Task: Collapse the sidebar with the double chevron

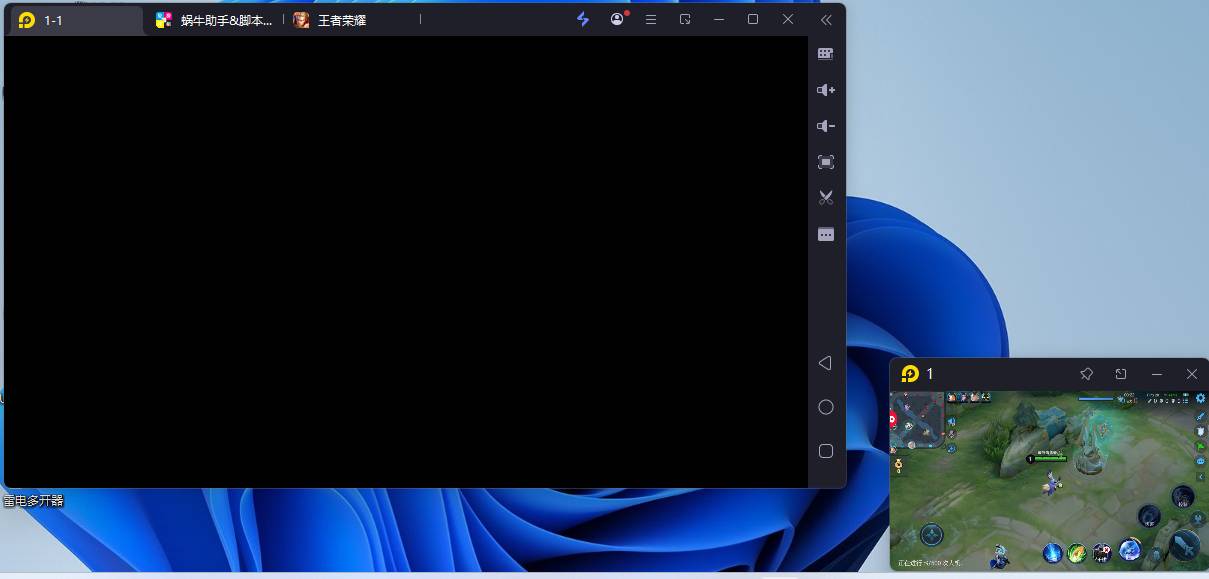Action: point(825,20)
